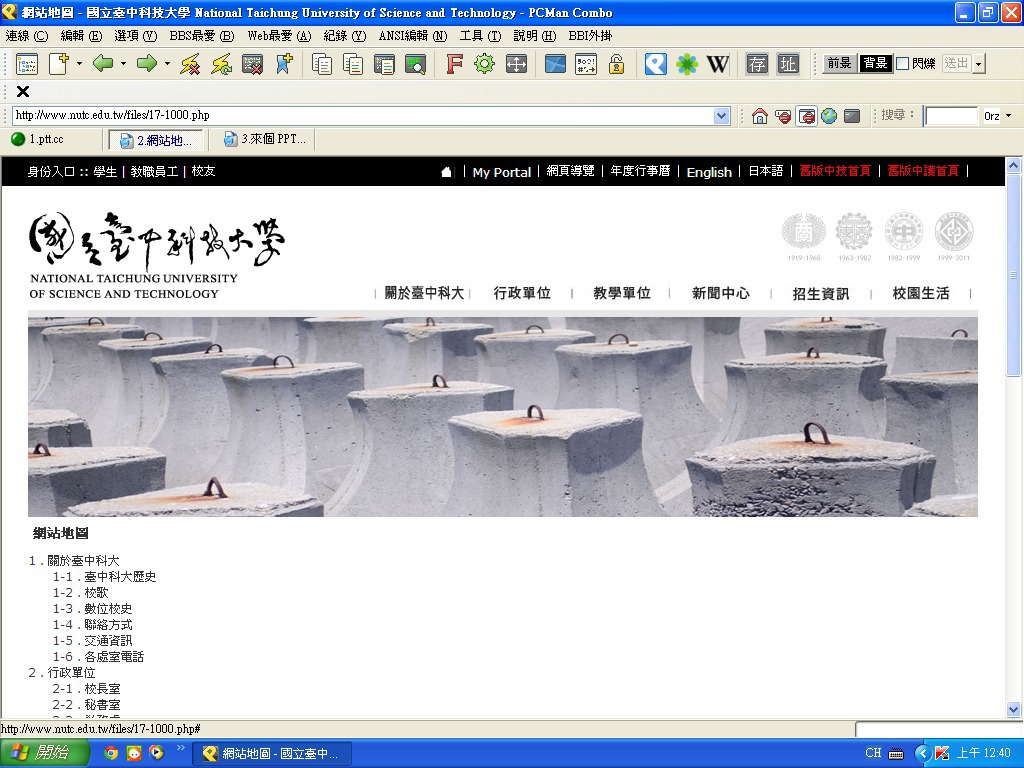Click the green flower icon
This screenshot has width=1024, height=768.
pos(687,64)
